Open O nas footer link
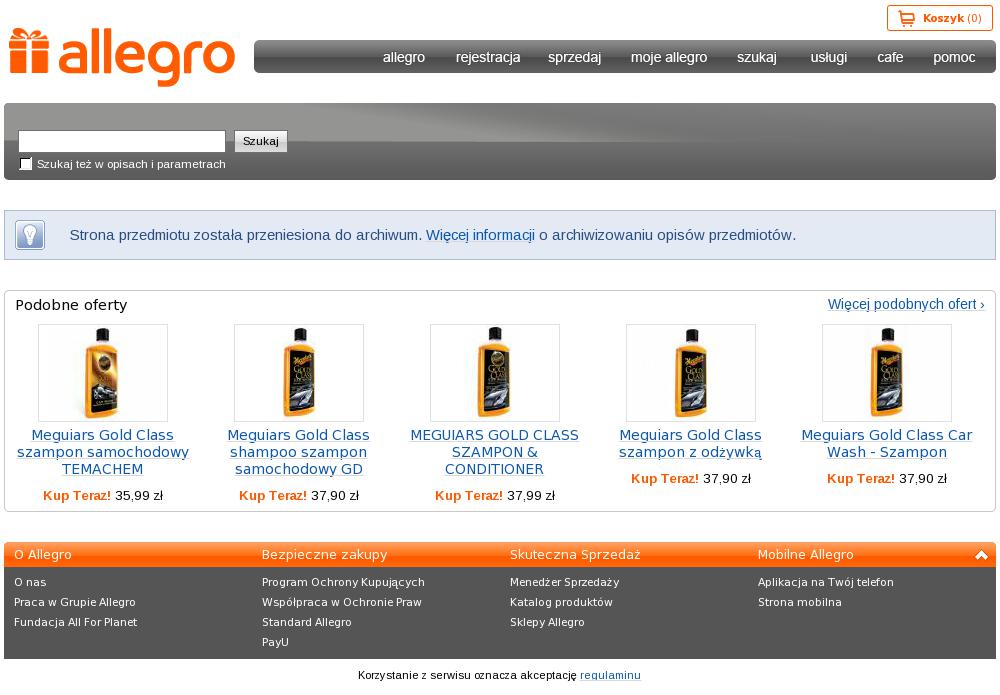1000x695 pixels. coord(30,582)
